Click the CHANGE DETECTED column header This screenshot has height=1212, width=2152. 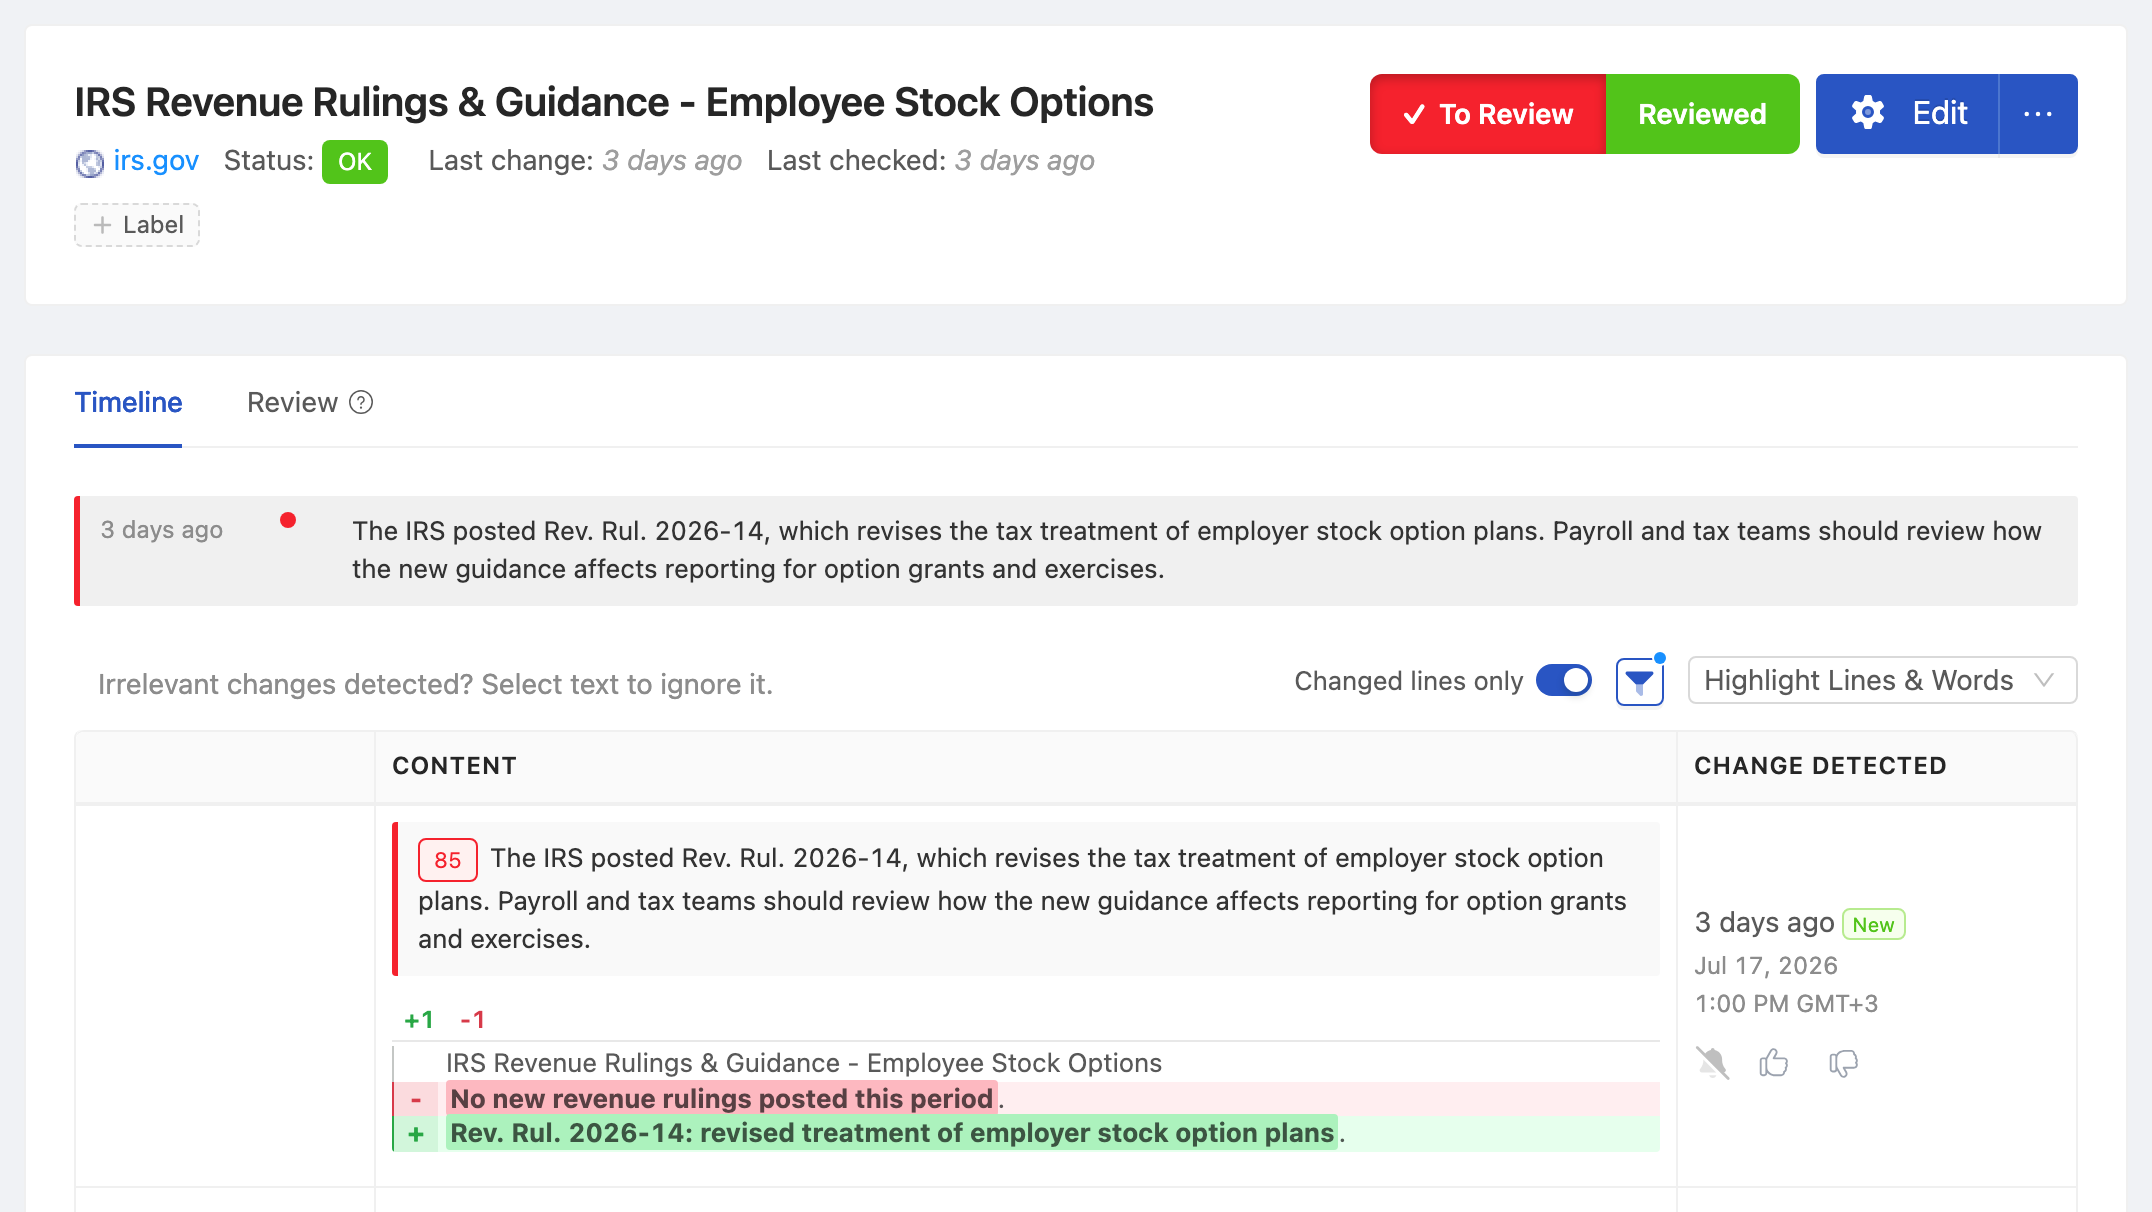1820,766
